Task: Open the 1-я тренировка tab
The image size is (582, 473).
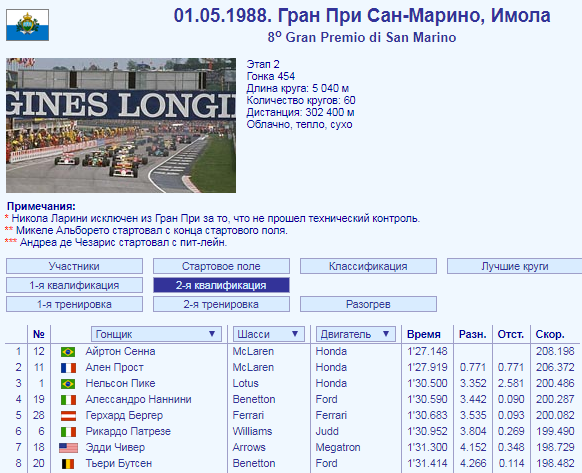Action: pos(74,304)
